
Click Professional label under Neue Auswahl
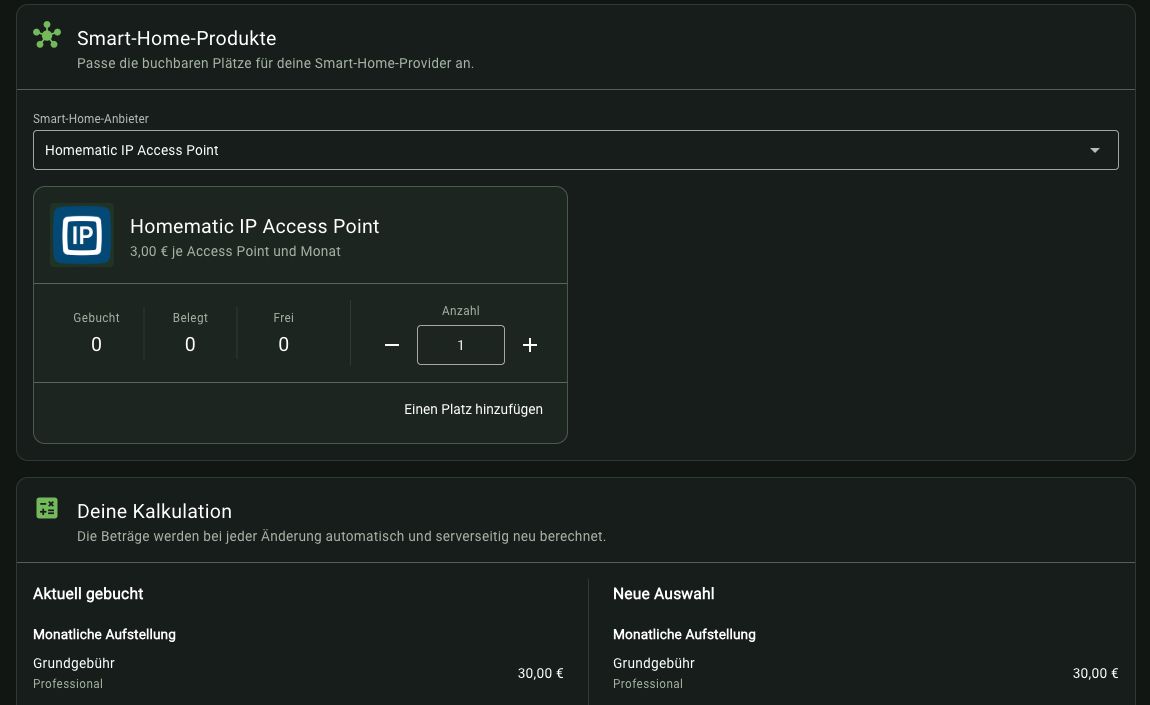coord(648,684)
